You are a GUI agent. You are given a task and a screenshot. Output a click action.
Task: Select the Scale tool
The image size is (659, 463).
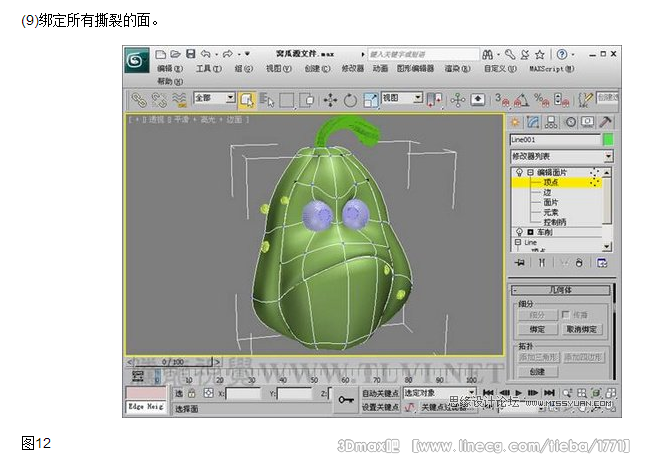pyautogui.click(x=370, y=100)
